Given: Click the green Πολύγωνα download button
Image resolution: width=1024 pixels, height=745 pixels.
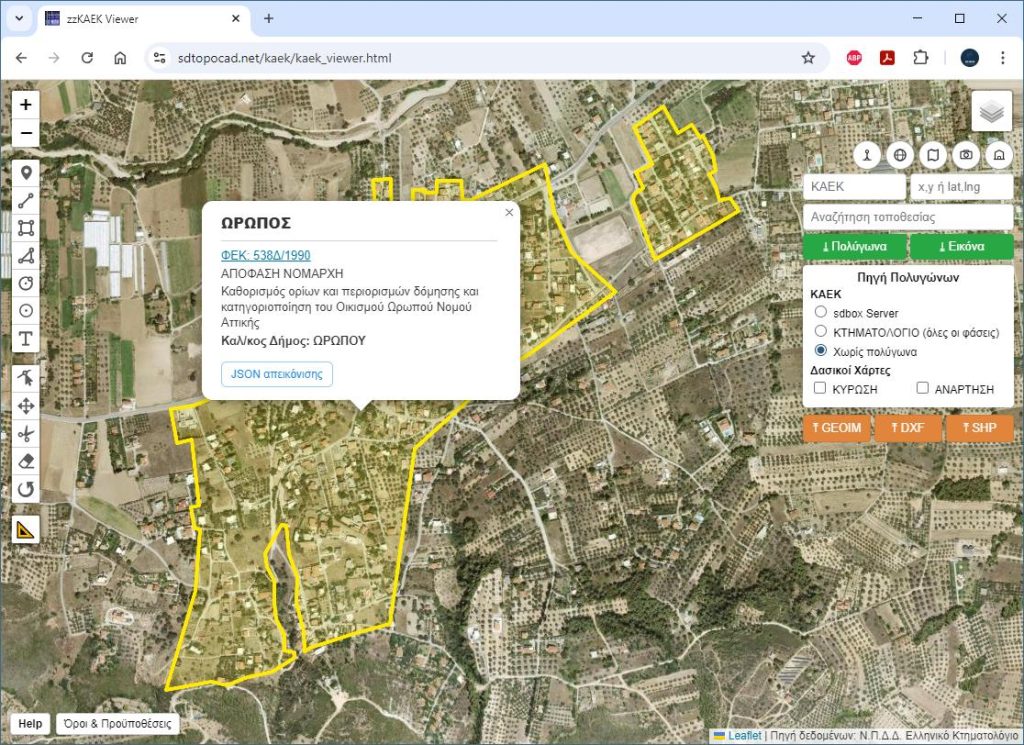Looking at the screenshot, I should coord(854,246).
